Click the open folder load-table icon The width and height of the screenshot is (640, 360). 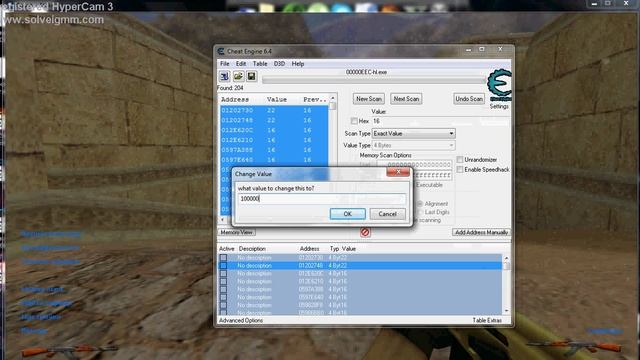[238, 76]
